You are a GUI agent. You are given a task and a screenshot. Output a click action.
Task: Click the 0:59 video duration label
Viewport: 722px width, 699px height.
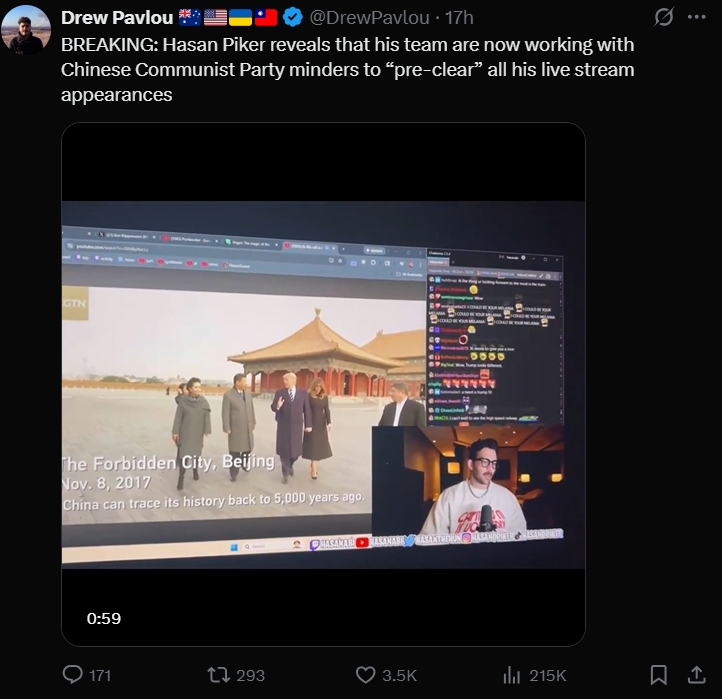pos(104,618)
